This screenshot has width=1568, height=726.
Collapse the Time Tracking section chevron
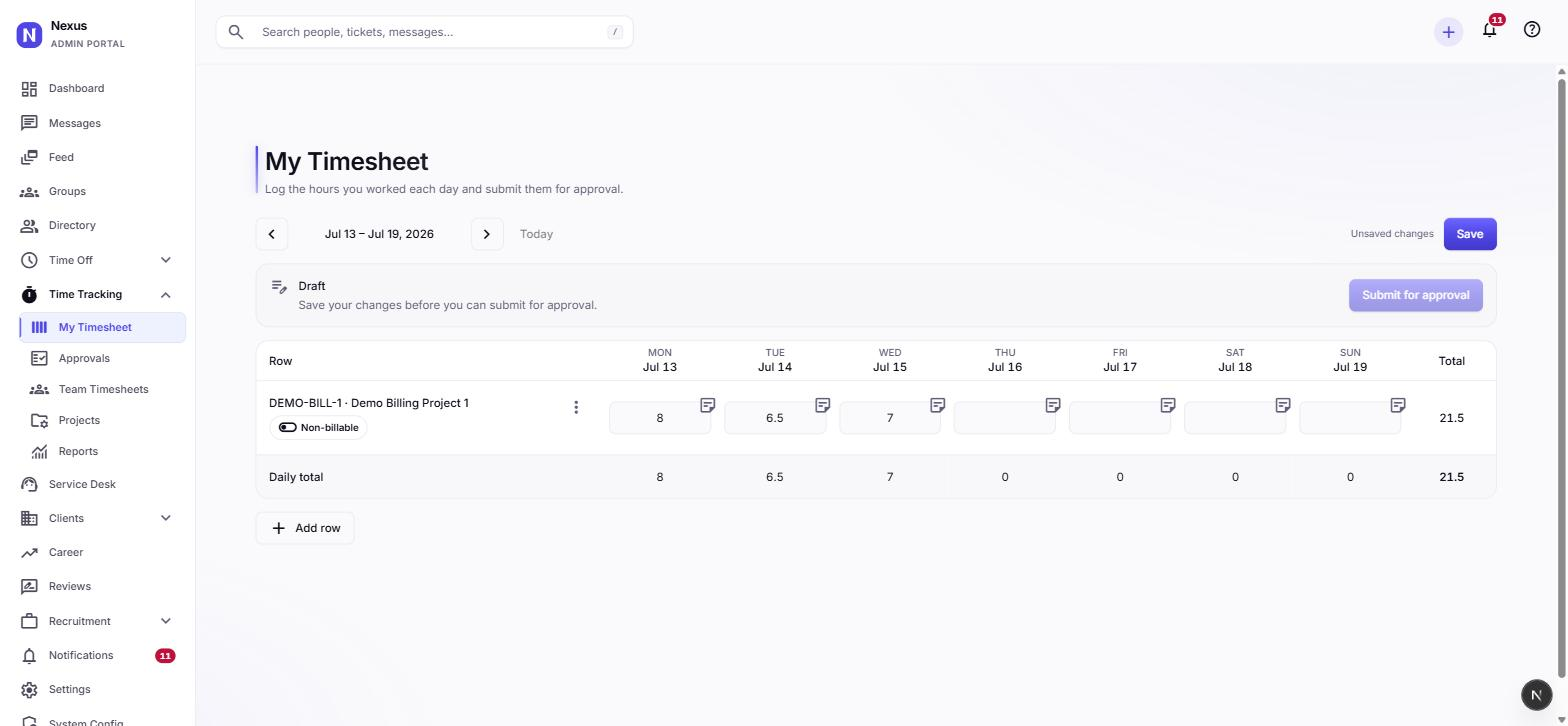click(166, 294)
